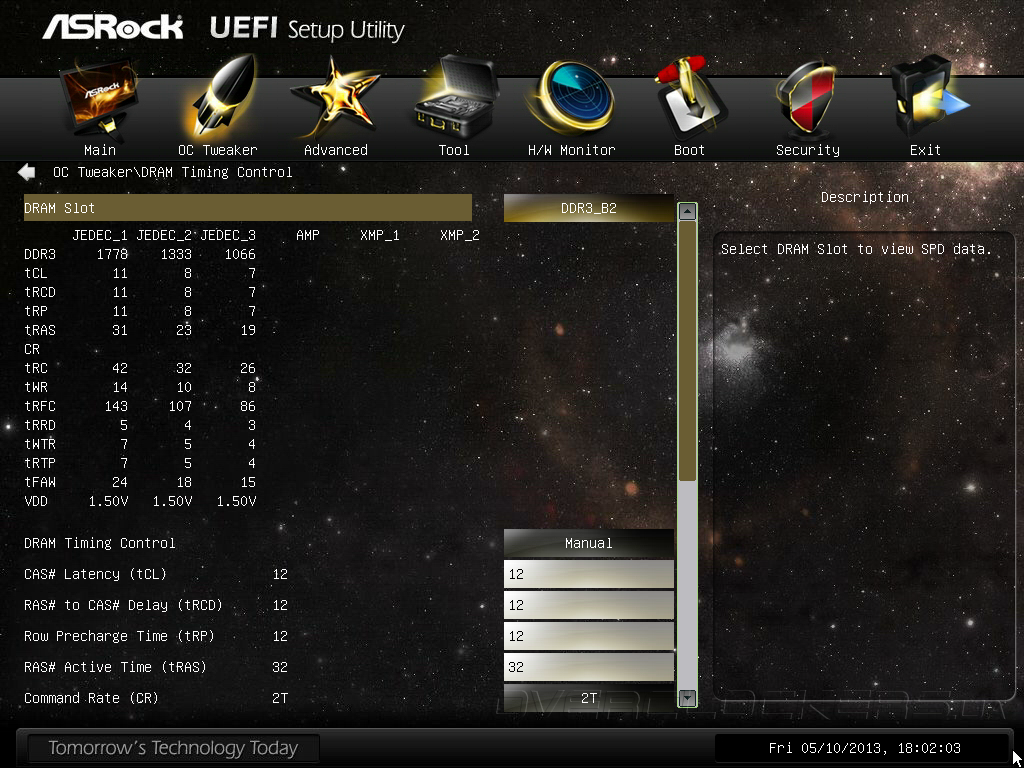This screenshot has width=1024, height=768.
Task: Switch to the Boot tab label
Action: point(690,150)
